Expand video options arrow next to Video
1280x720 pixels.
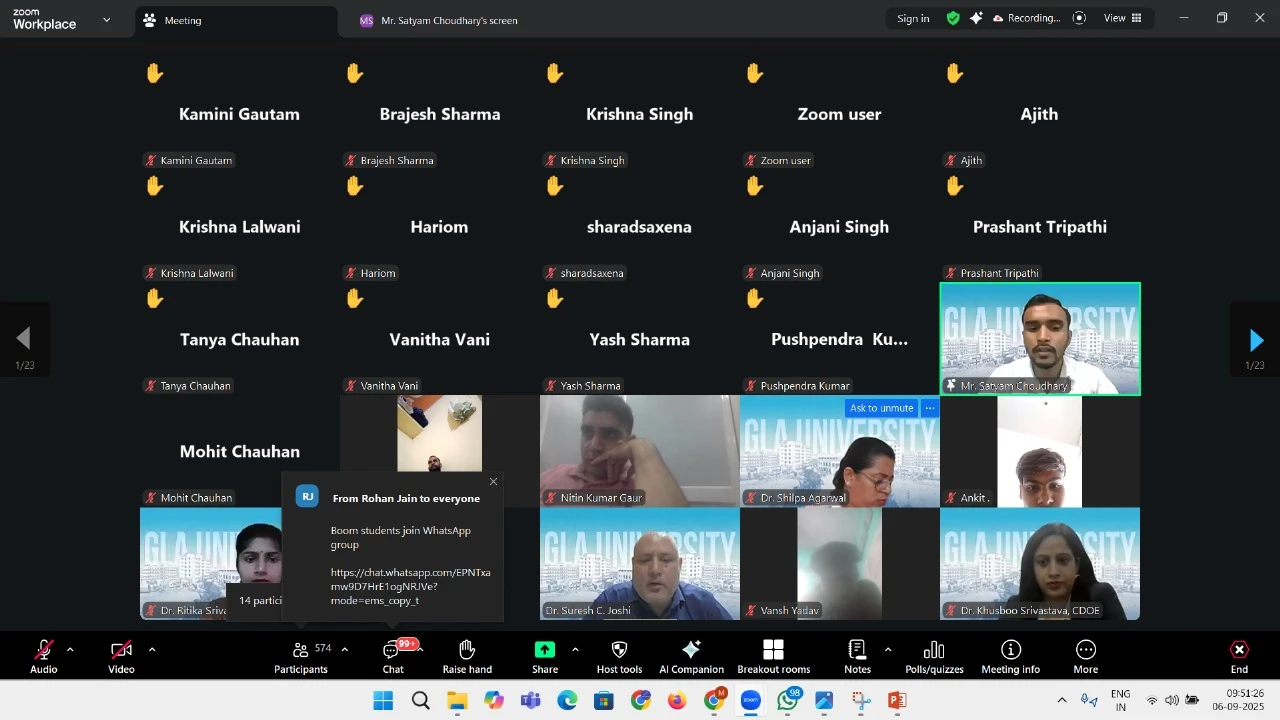tap(152, 650)
